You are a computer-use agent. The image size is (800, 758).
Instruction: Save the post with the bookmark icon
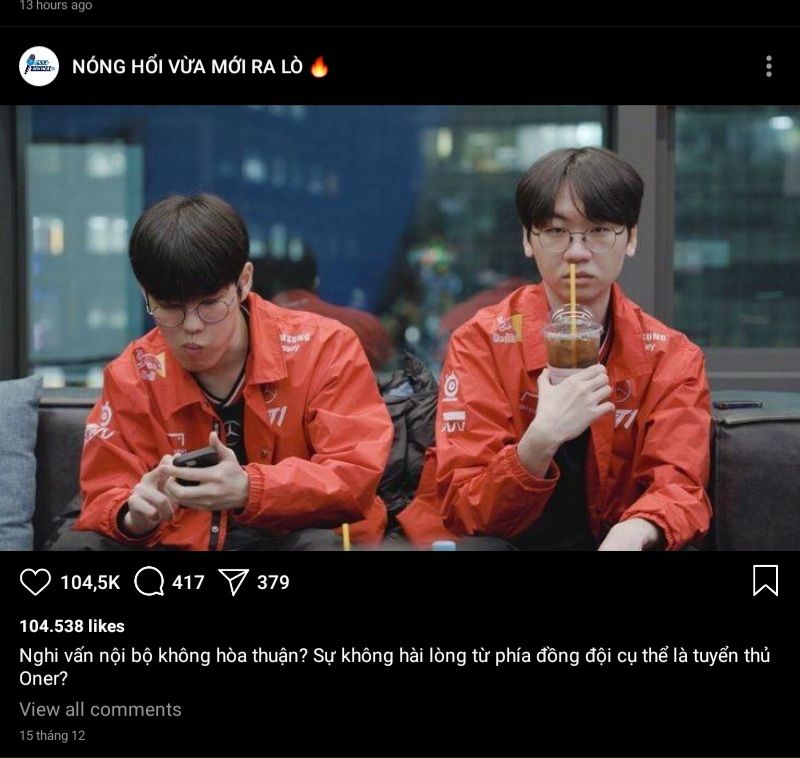(765, 580)
